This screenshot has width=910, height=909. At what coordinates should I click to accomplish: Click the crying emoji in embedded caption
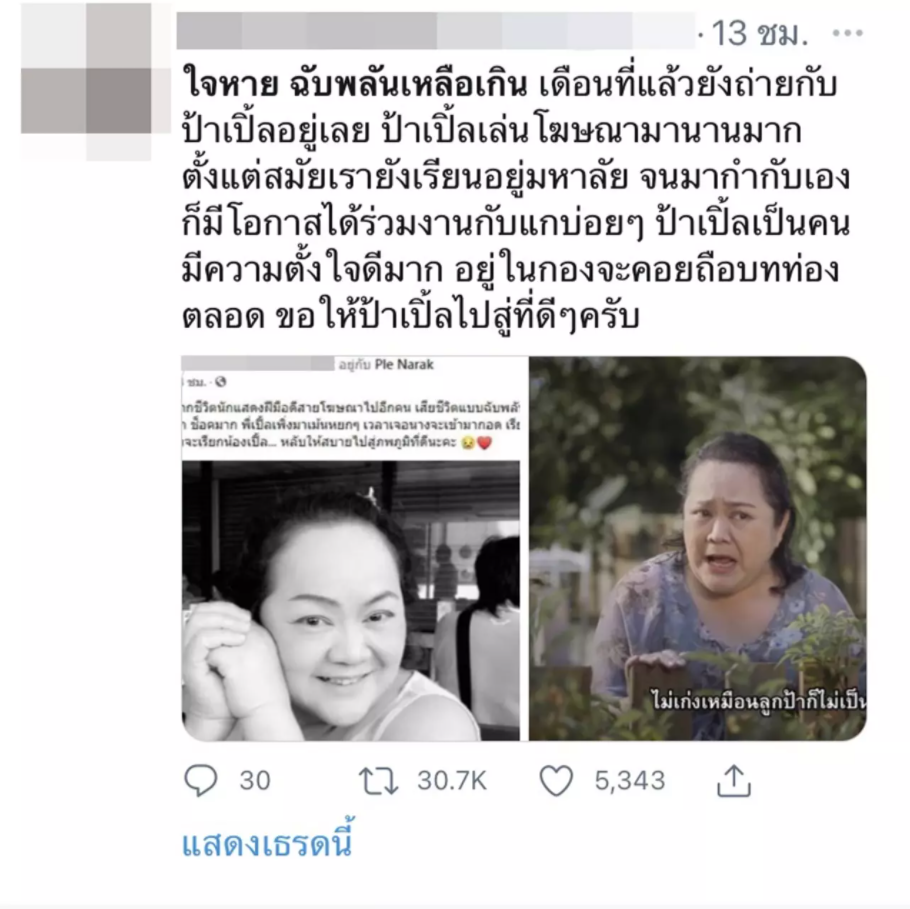pyautogui.click(x=467, y=443)
